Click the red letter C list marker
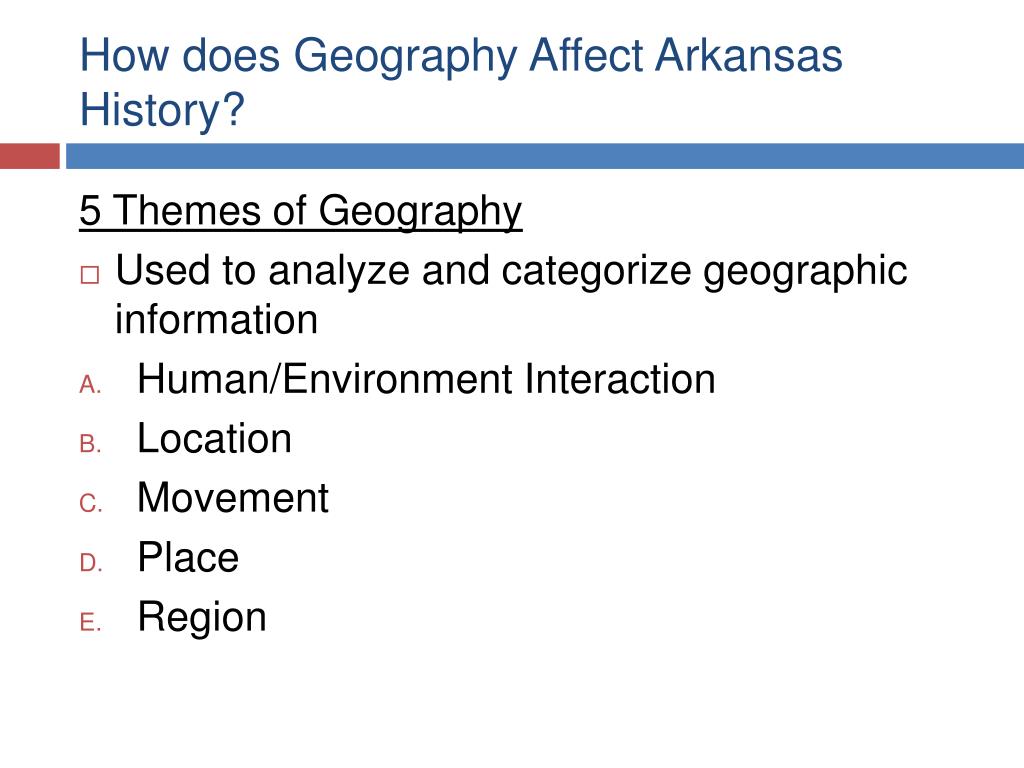Screen dimensions: 1024x768 [91, 504]
